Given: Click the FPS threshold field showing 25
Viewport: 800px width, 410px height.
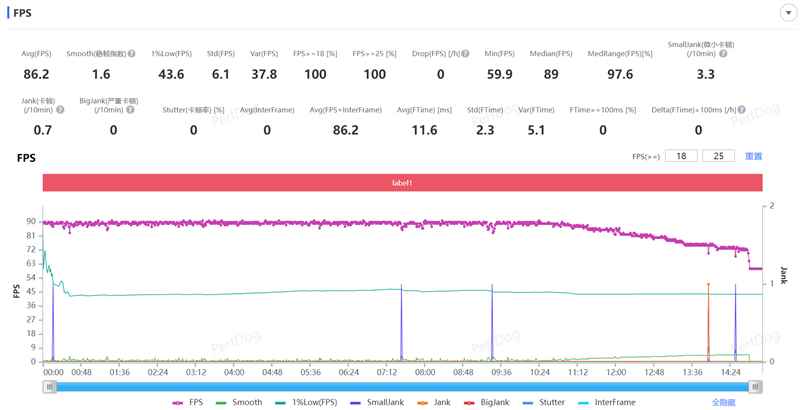Looking at the screenshot, I should [x=717, y=157].
